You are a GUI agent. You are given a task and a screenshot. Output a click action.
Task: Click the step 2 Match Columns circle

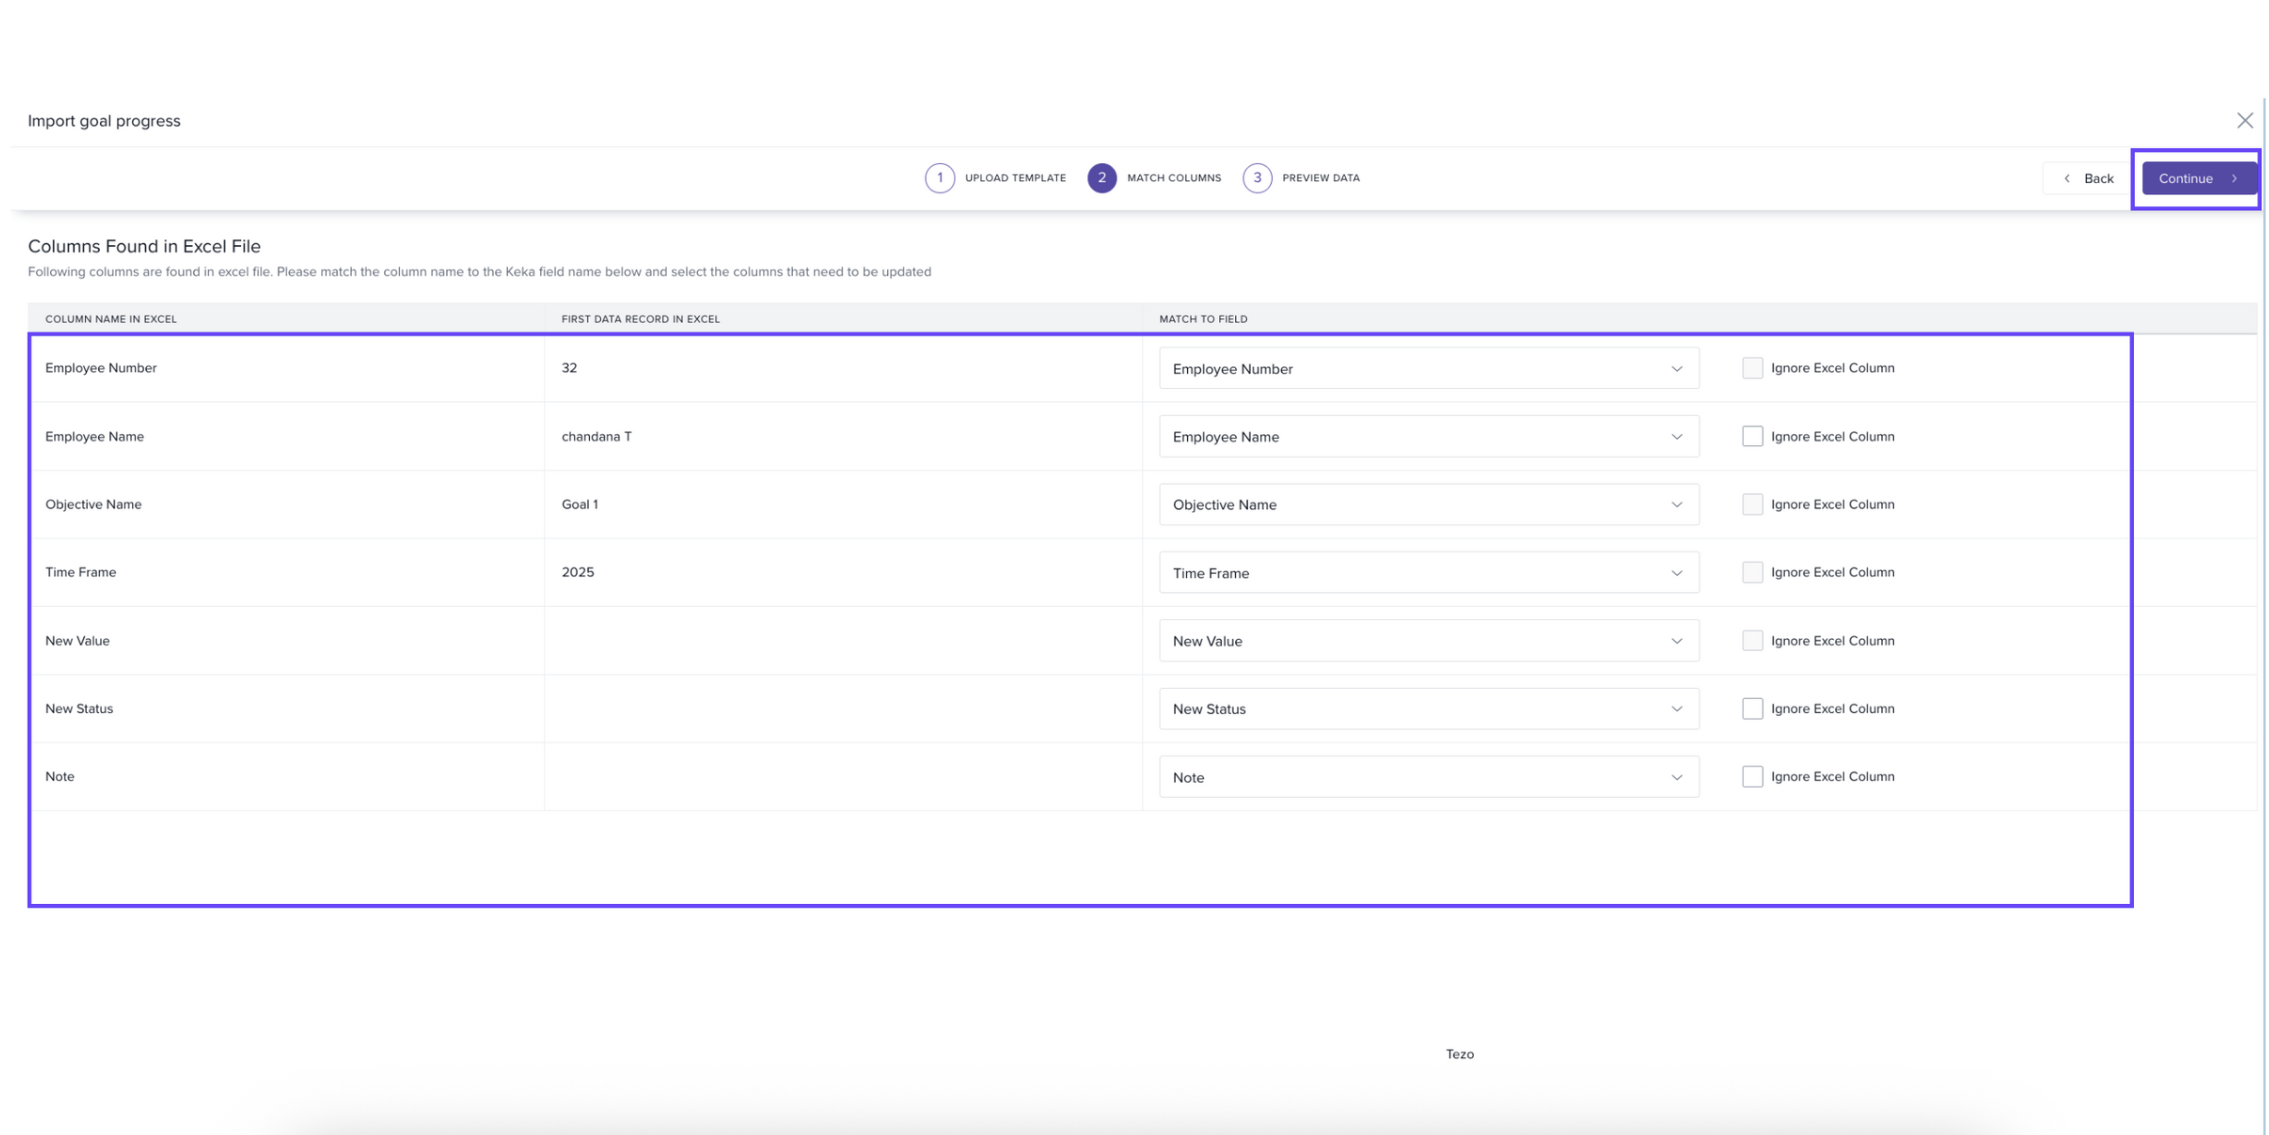tap(1101, 178)
